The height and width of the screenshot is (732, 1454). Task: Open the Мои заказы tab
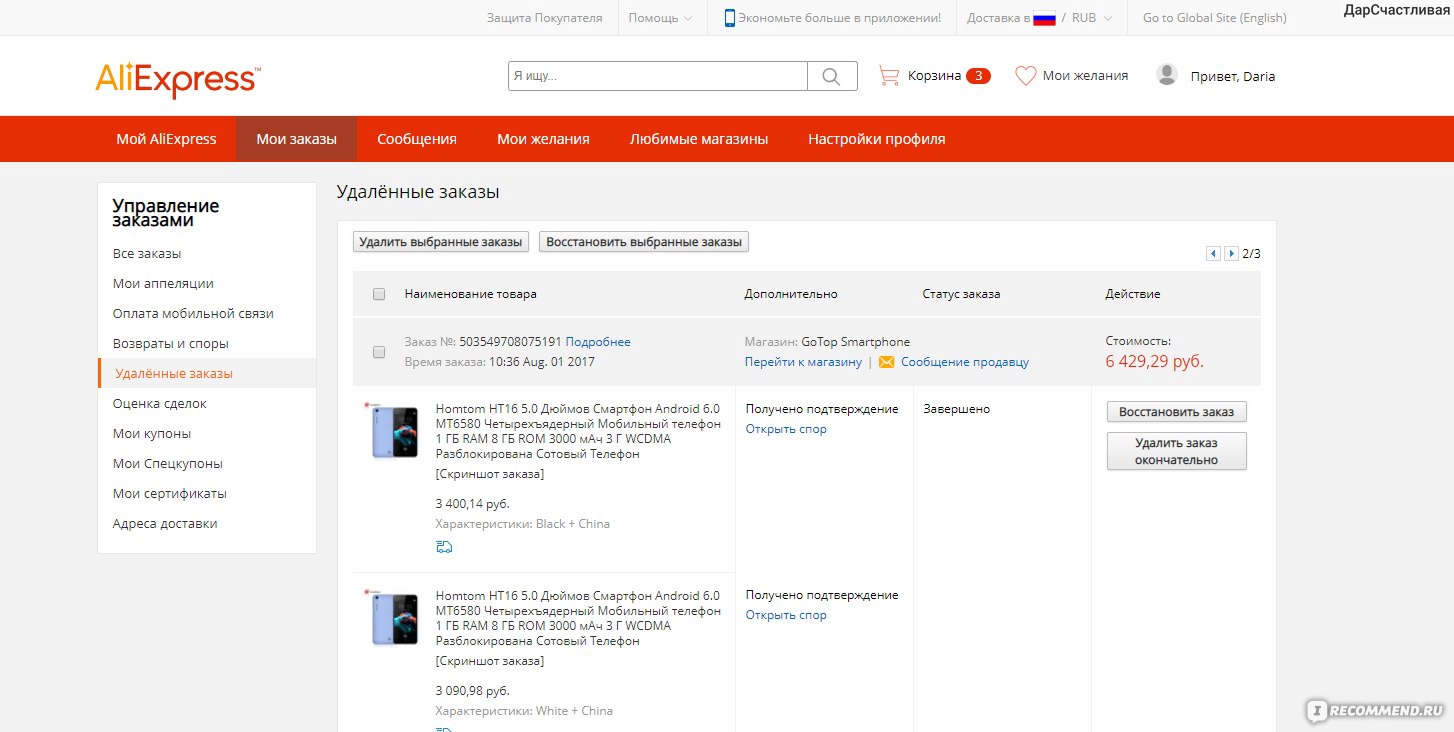point(296,139)
